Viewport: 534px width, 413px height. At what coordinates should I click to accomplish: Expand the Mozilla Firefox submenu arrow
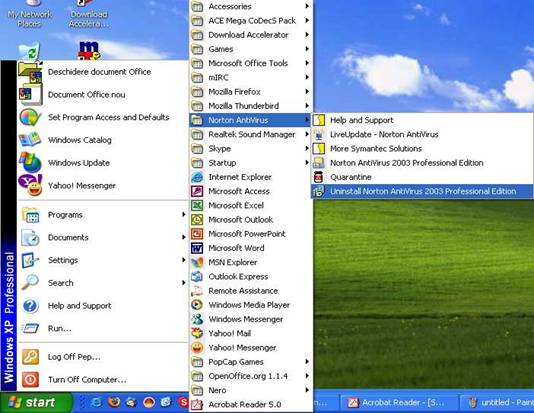click(307, 92)
